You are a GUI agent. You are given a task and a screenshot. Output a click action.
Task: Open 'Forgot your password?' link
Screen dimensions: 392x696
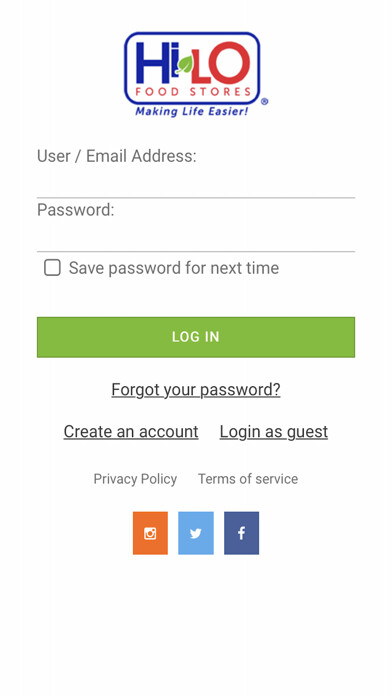click(x=196, y=390)
